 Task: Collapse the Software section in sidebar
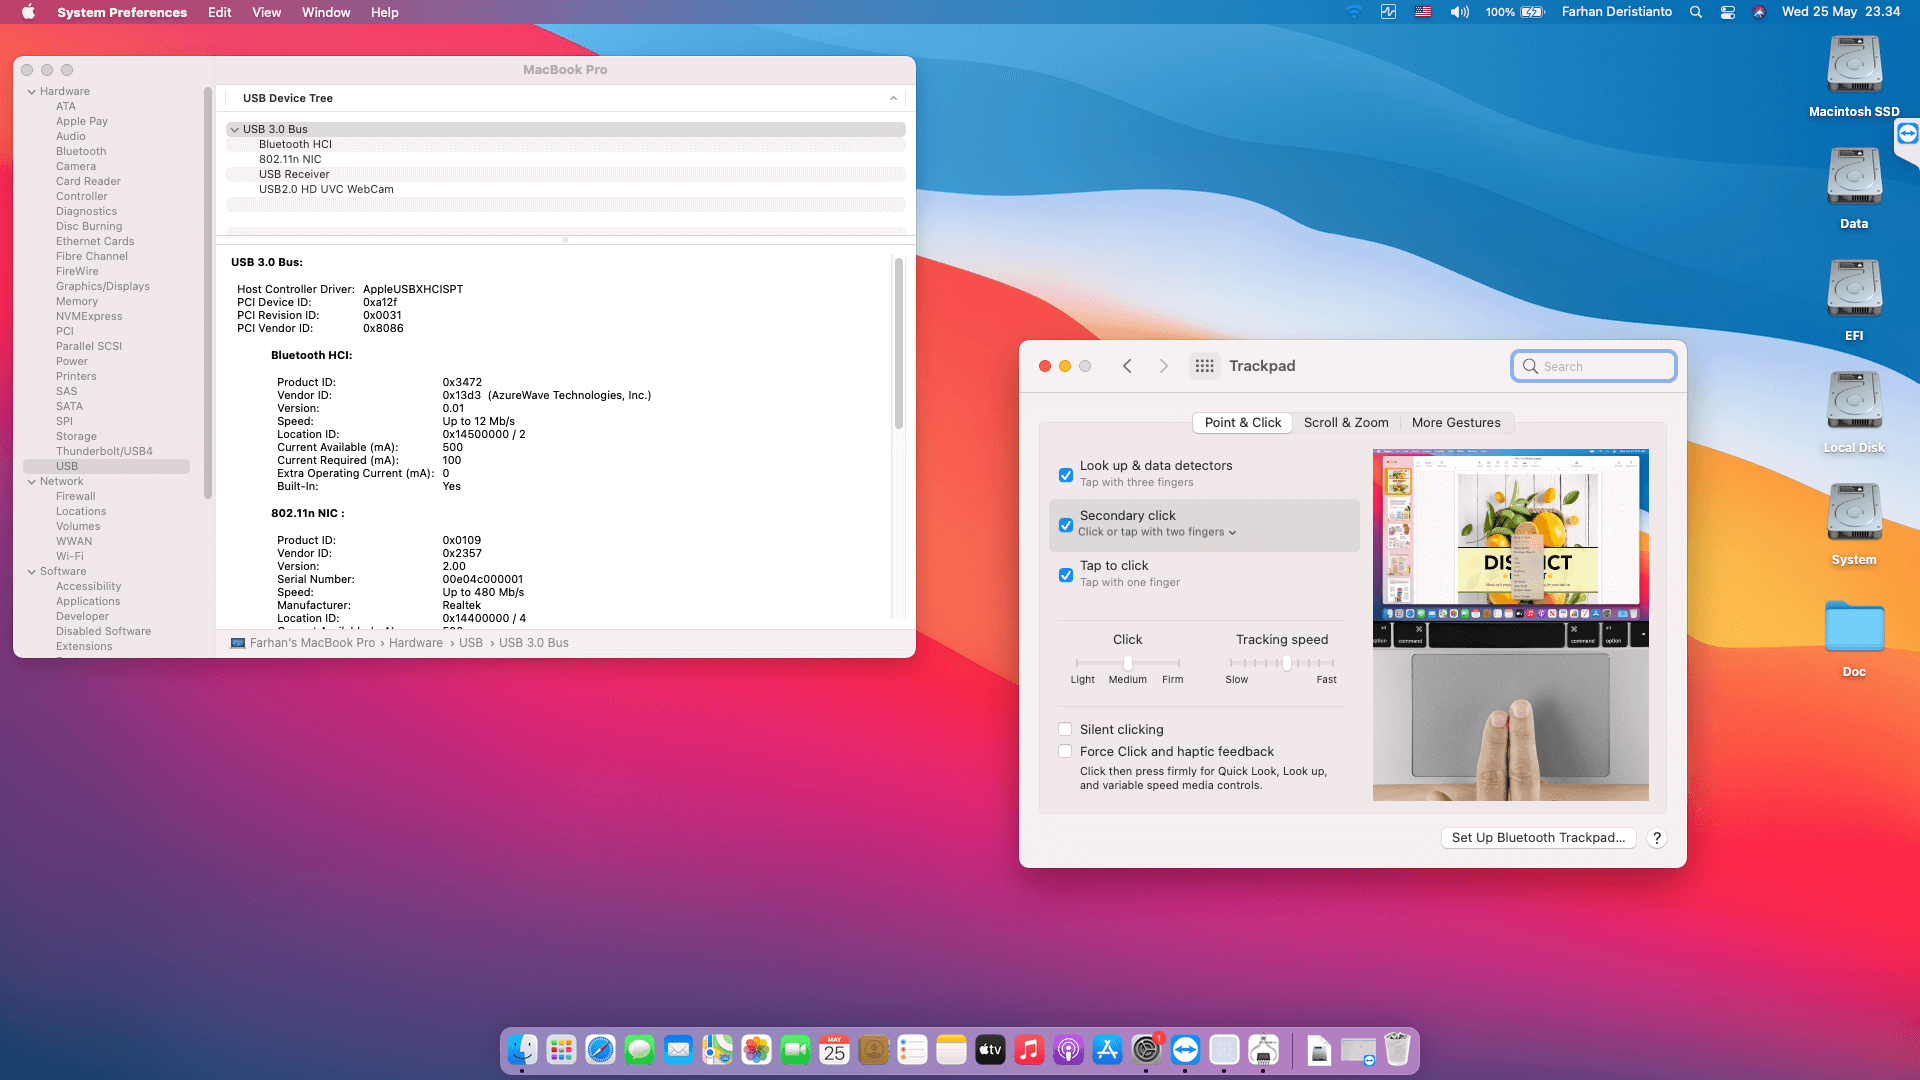32,571
